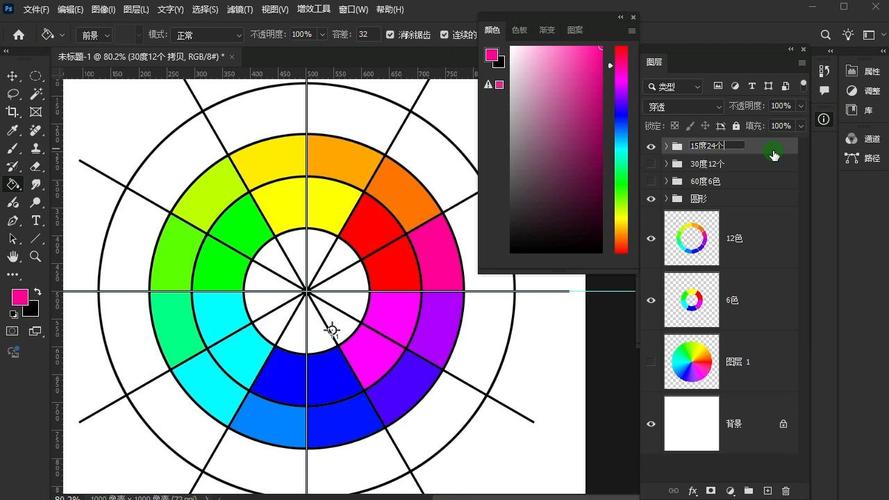Viewport: 889px width, 500px height.
Task: Select the Lasso tool
Action: 12,94
